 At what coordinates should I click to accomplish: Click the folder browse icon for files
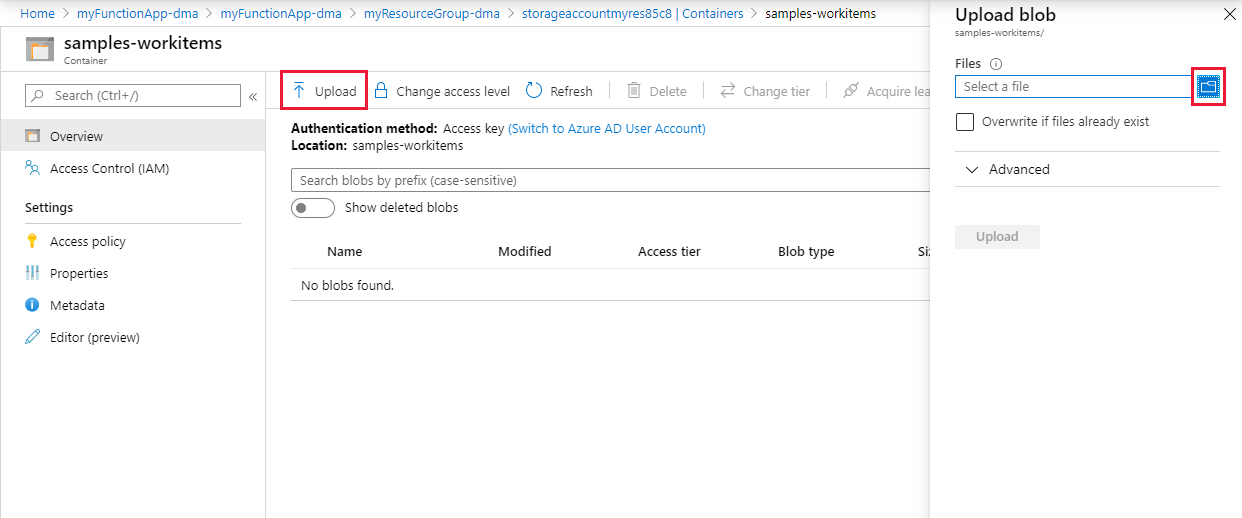point(1209,87)
